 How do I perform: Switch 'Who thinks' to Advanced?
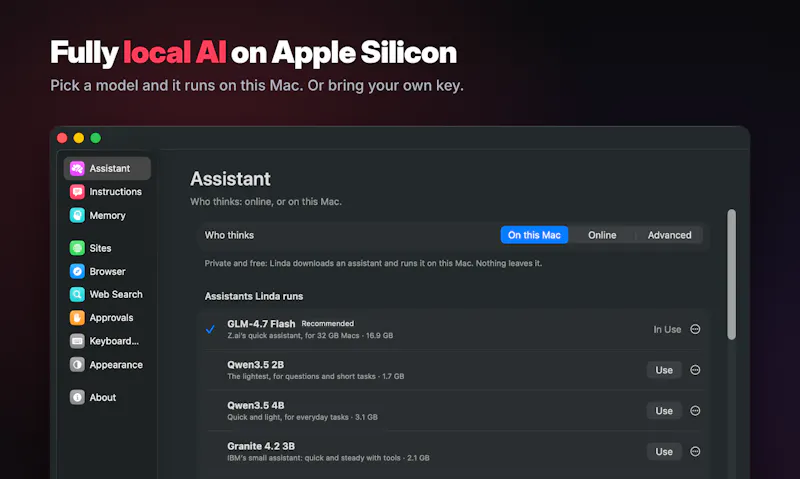[669, 235]
